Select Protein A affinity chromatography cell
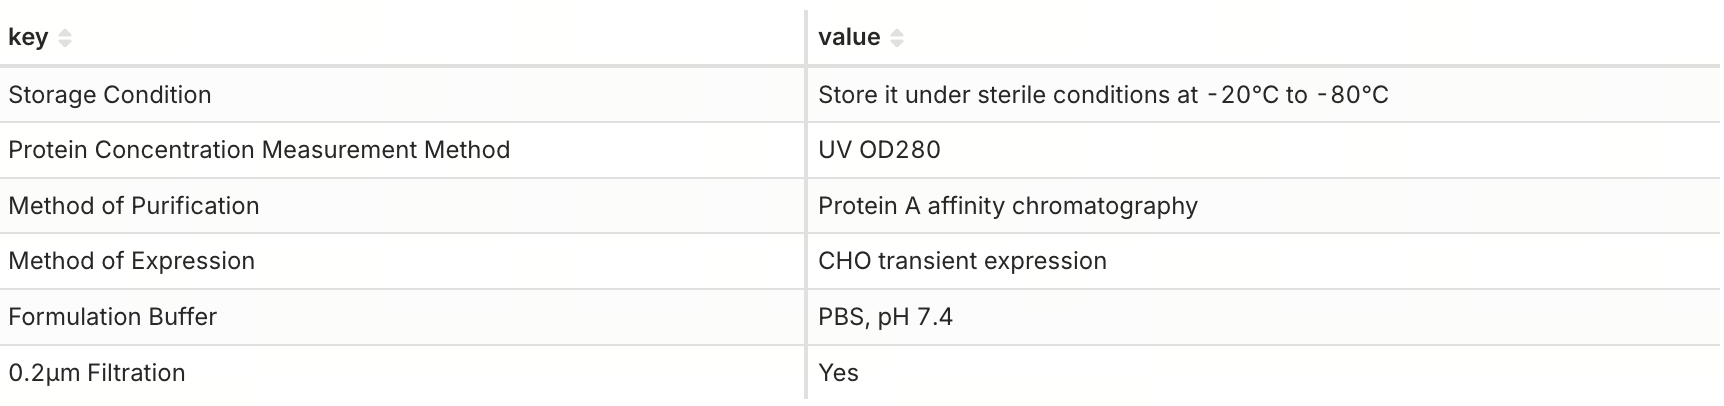This screenshot has height=406, width=1724. point(1007,206)
